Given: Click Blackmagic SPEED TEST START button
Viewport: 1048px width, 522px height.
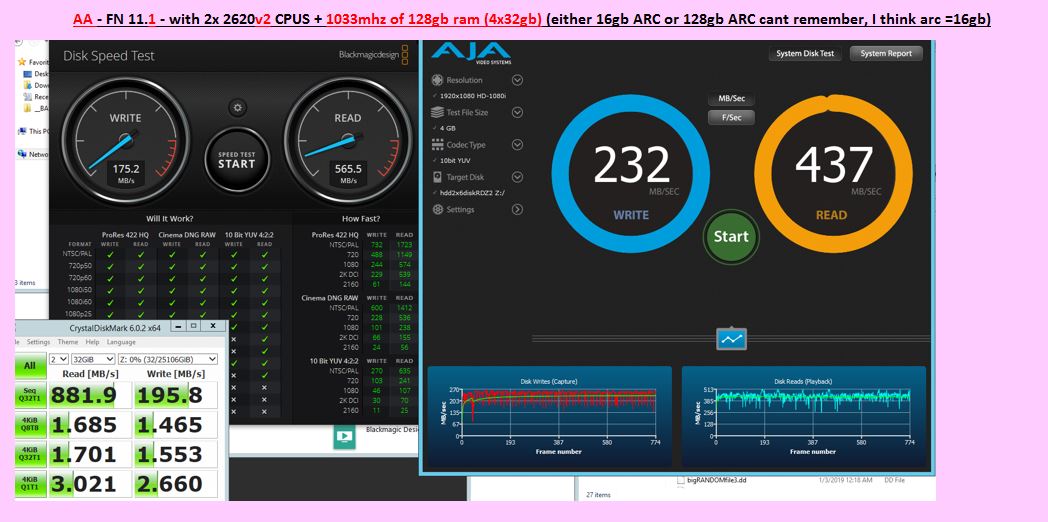Looking at the screenshot, I should point(237,160).
